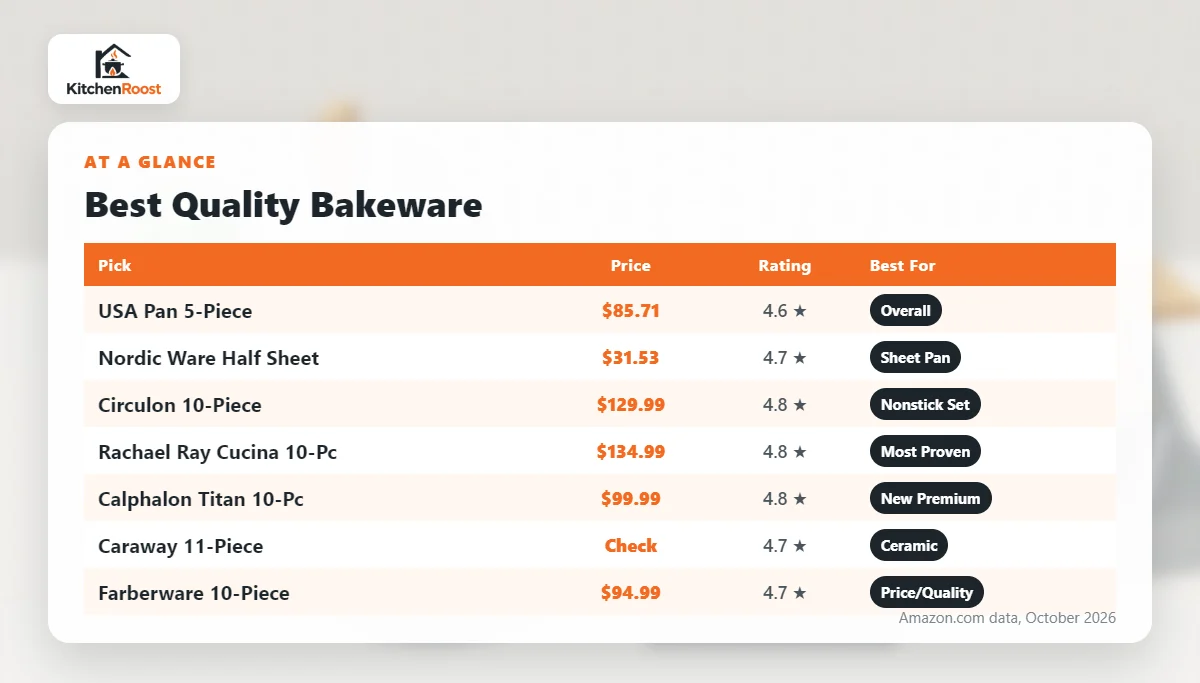
Task: Click the 'Rating' column header
Action: coord(785,266)
